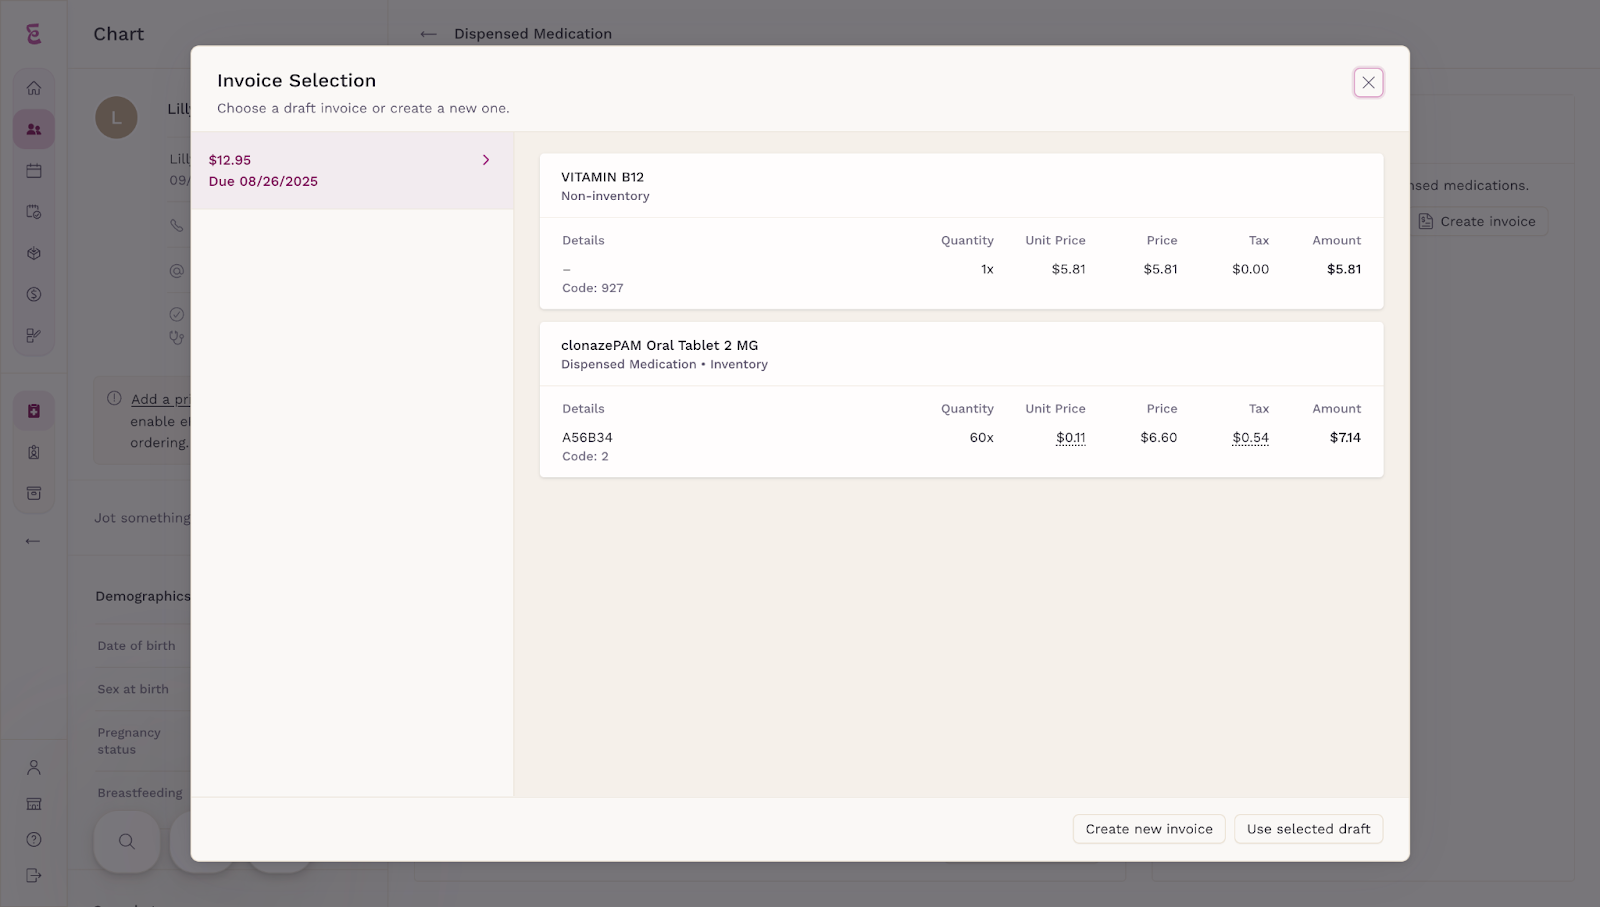Click the VITAMIN B12 item title
The height and width of the screenshot is (907, 1600).
pos(603,177)
